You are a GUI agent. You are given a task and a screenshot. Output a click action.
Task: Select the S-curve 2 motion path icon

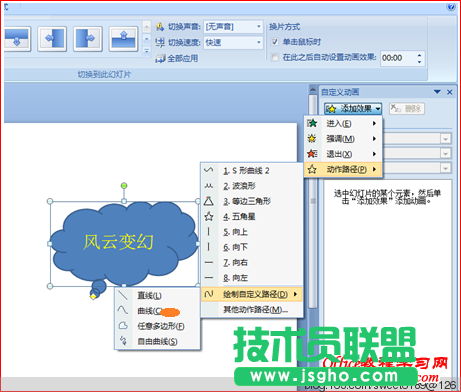[208, 170]
